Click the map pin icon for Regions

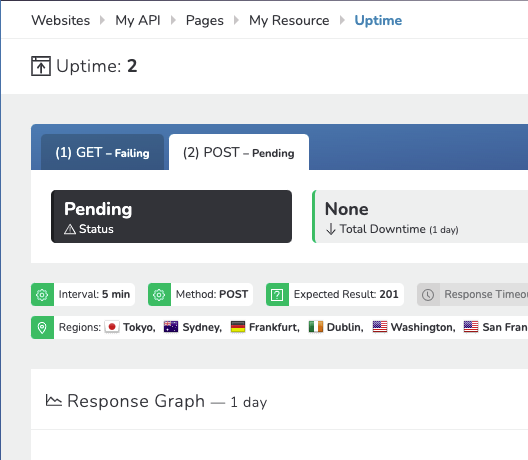(x=42, y=327)
